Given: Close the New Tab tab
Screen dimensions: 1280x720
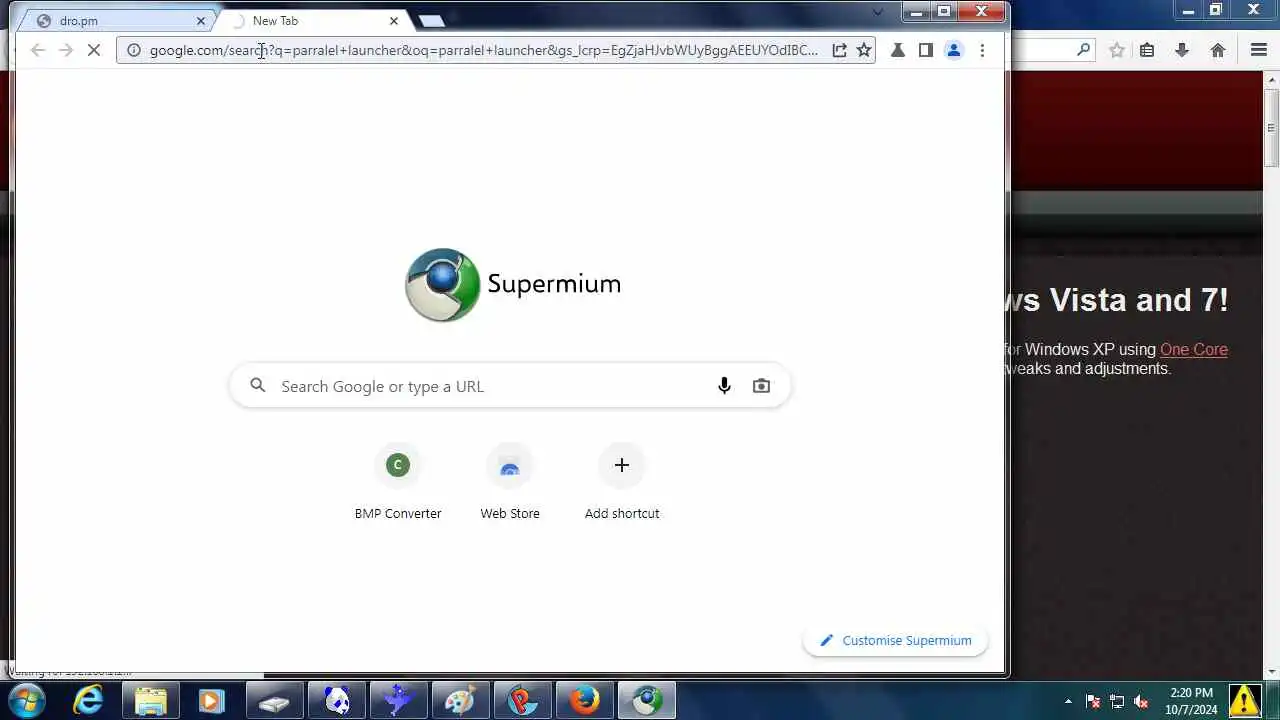Looking at the screenshot, I should (394, 21).
